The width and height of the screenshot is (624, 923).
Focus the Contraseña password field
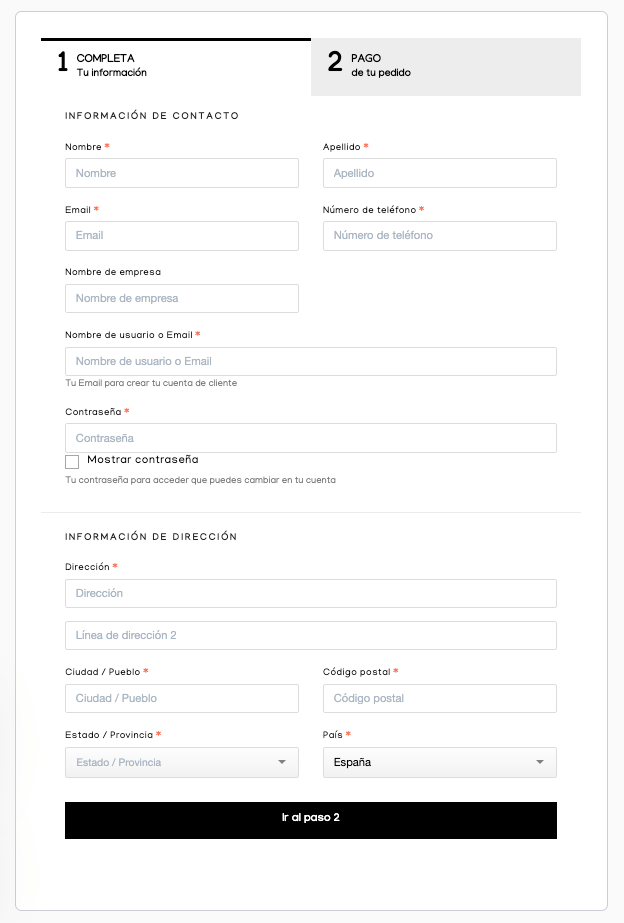click(x=311, y=438)
